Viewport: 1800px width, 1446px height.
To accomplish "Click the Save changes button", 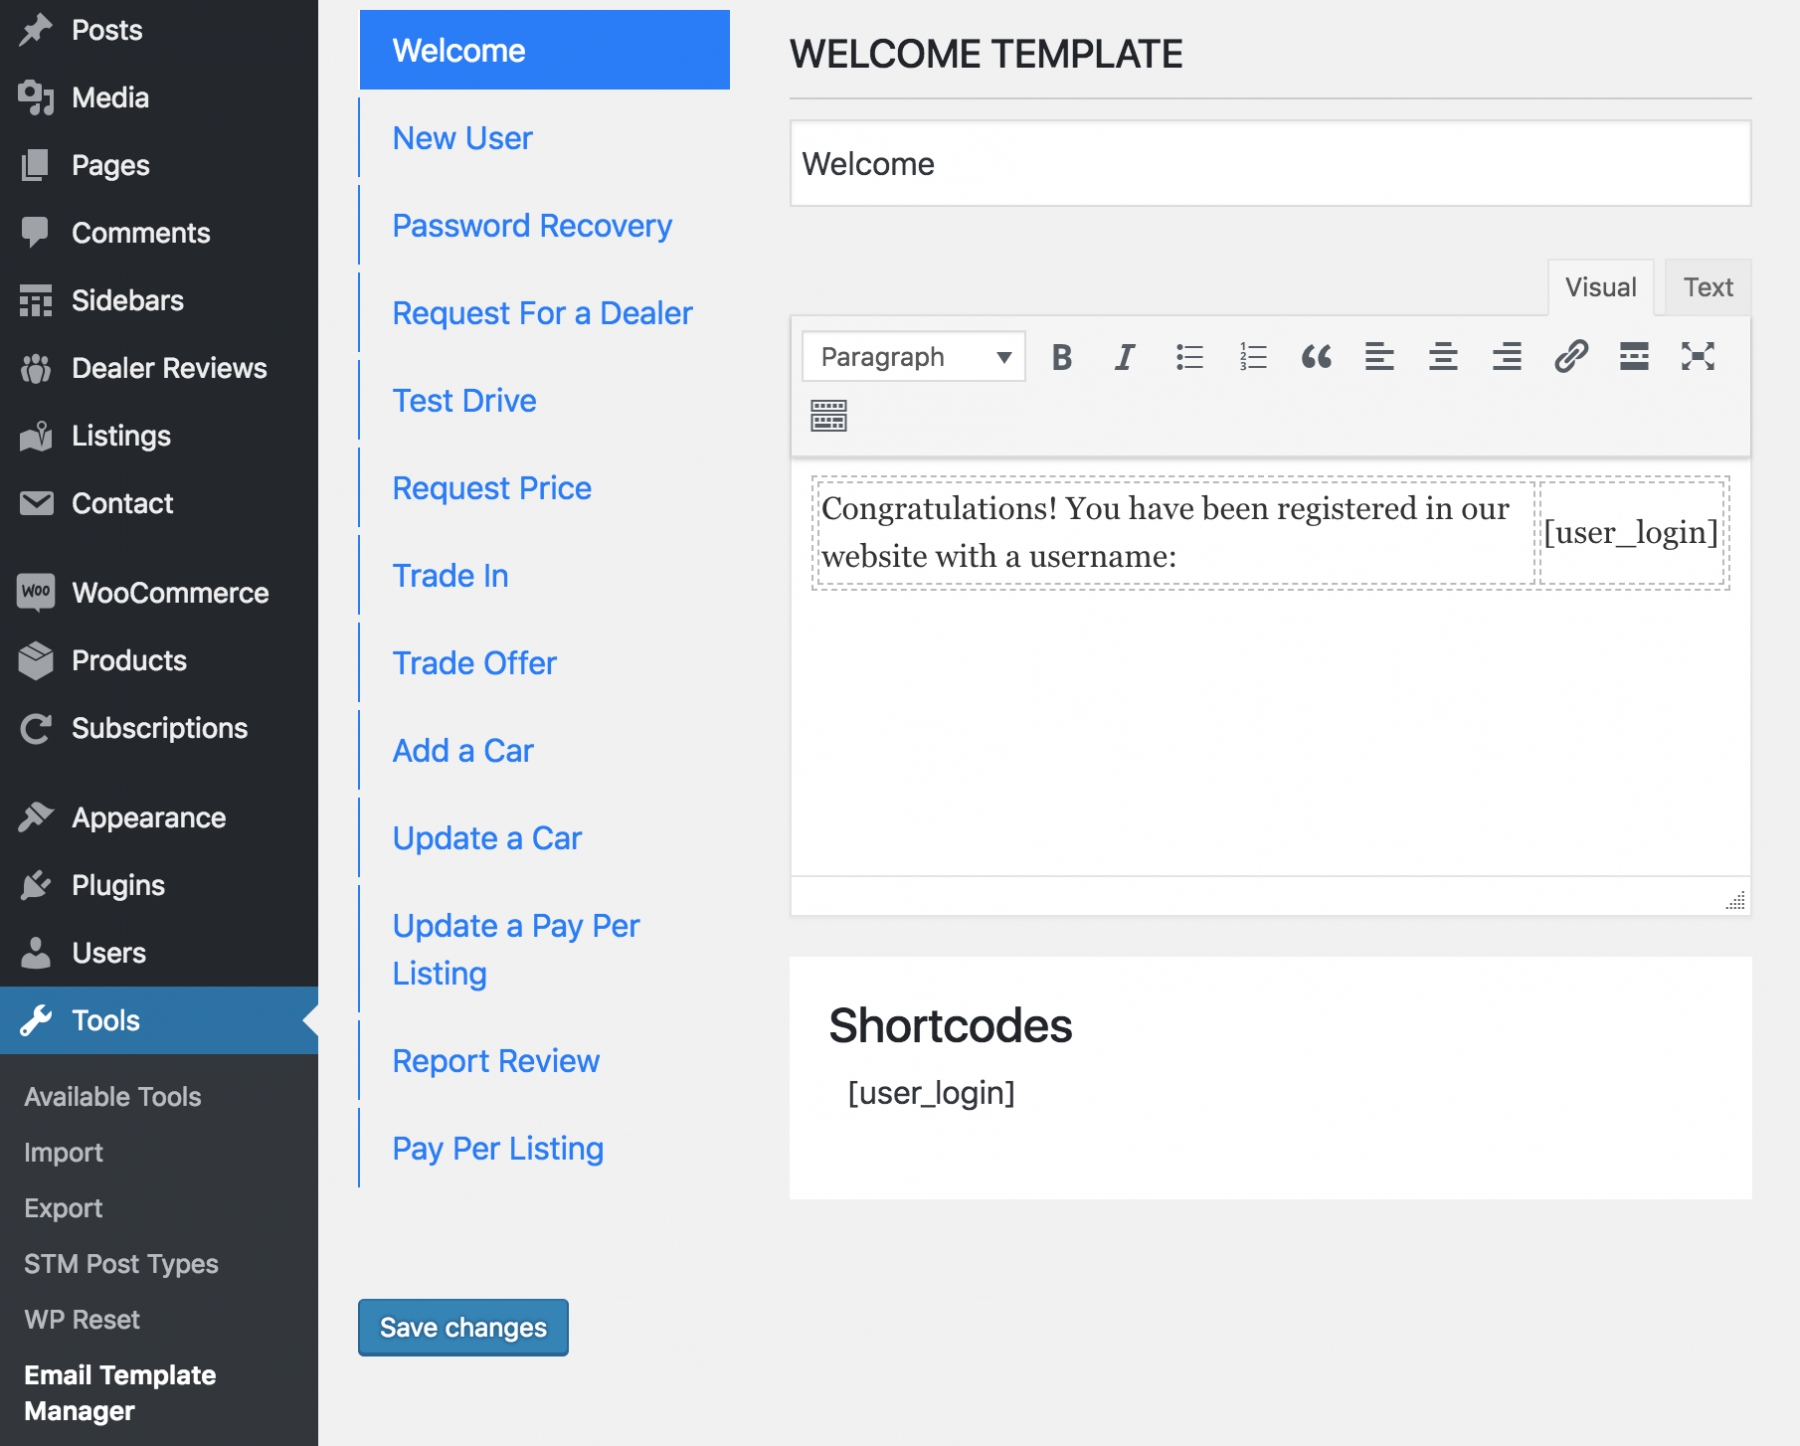I will [463, 1327].
